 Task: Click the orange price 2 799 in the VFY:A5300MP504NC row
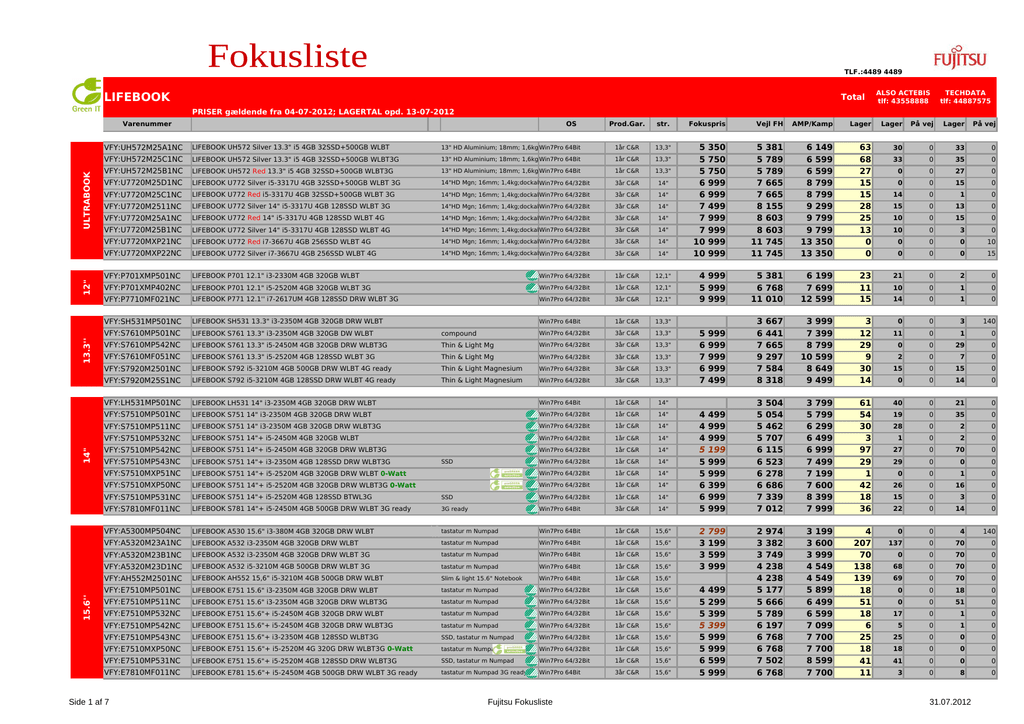pos(712,531)
